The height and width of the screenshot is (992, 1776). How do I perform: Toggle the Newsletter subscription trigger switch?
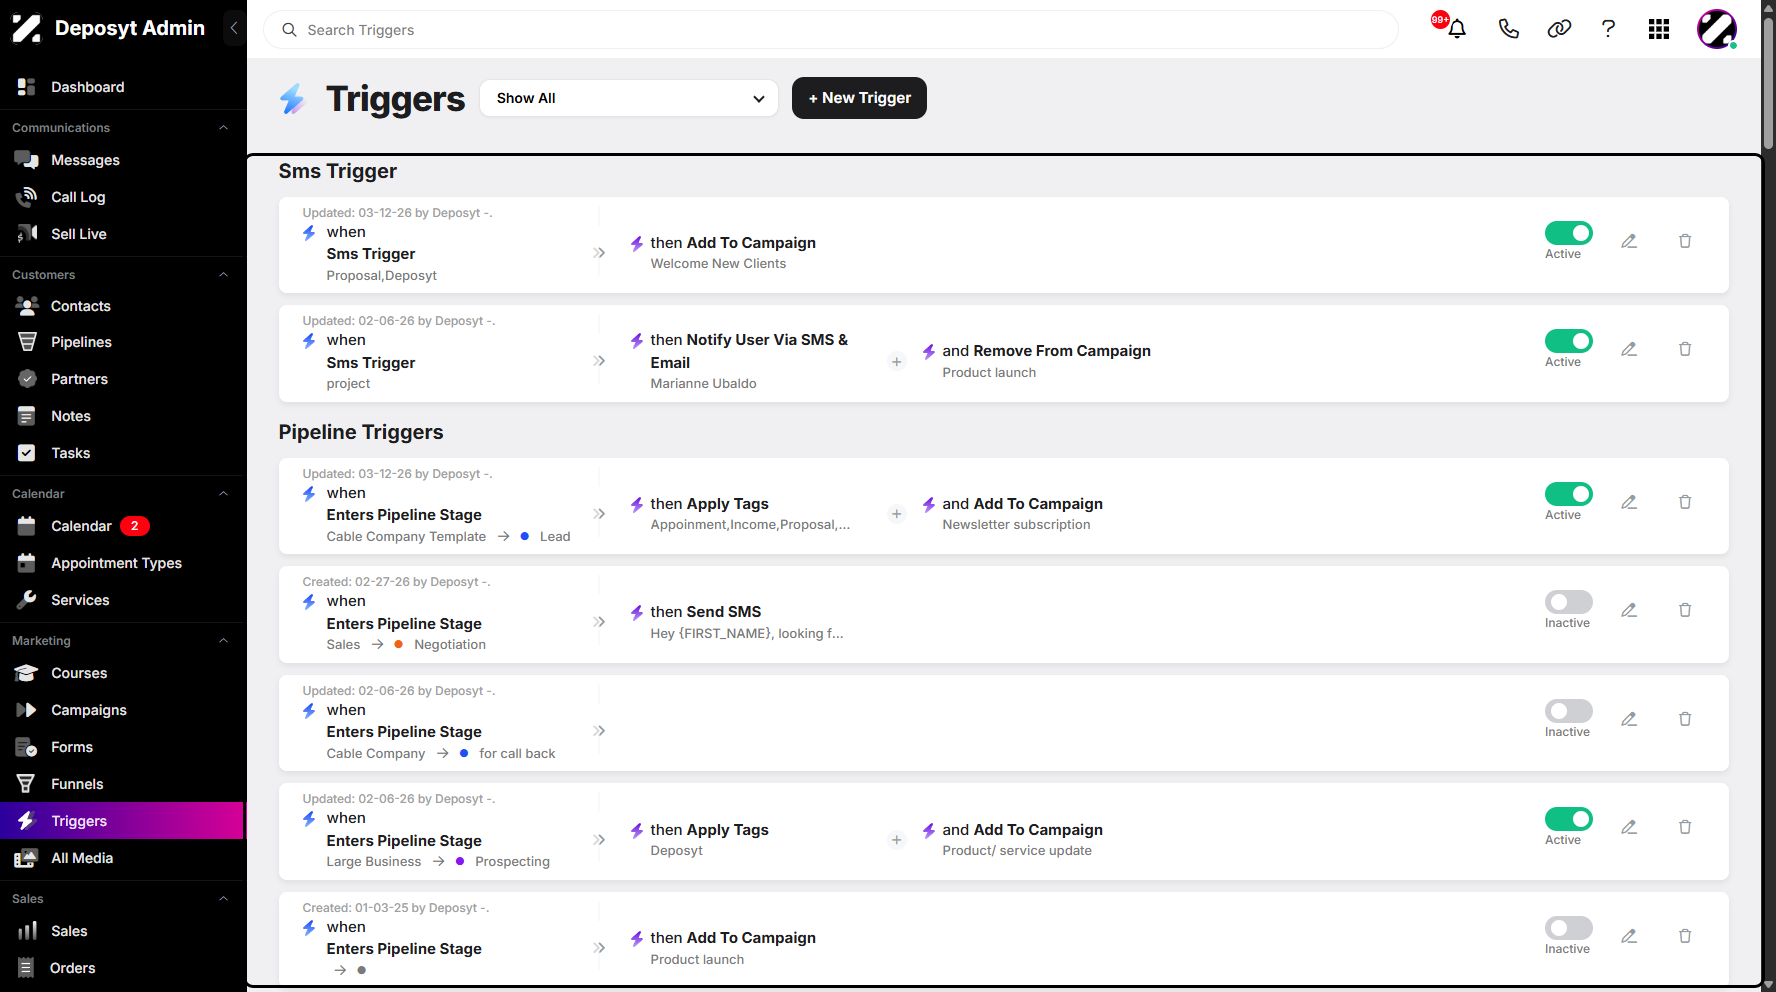(1569, 494)
